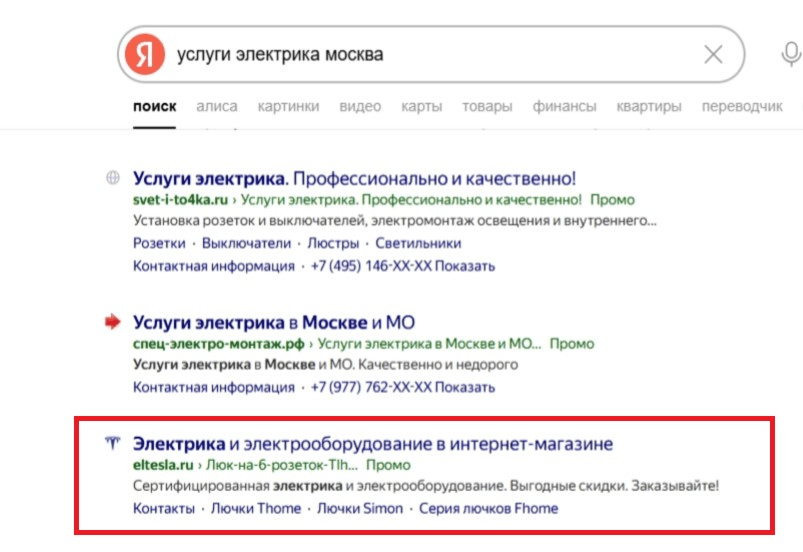Click the red arrow favicon of спец-электро-монтаж.рф
Viewport: 803px width, 552px height.
point(113,322)
